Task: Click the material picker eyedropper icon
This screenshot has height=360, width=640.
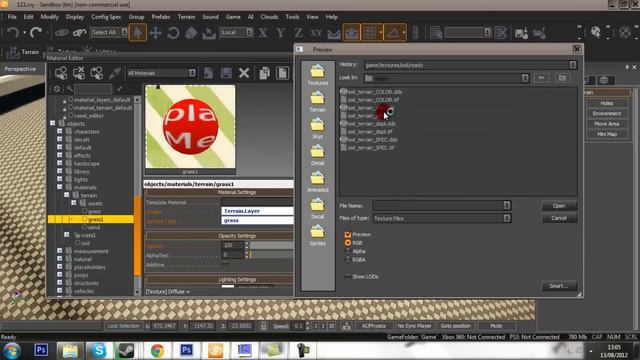Action: pos(114,73)
